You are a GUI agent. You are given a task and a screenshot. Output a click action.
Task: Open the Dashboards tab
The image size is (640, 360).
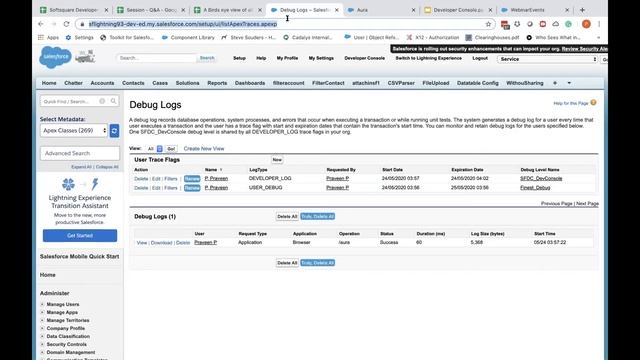[250, 83]
